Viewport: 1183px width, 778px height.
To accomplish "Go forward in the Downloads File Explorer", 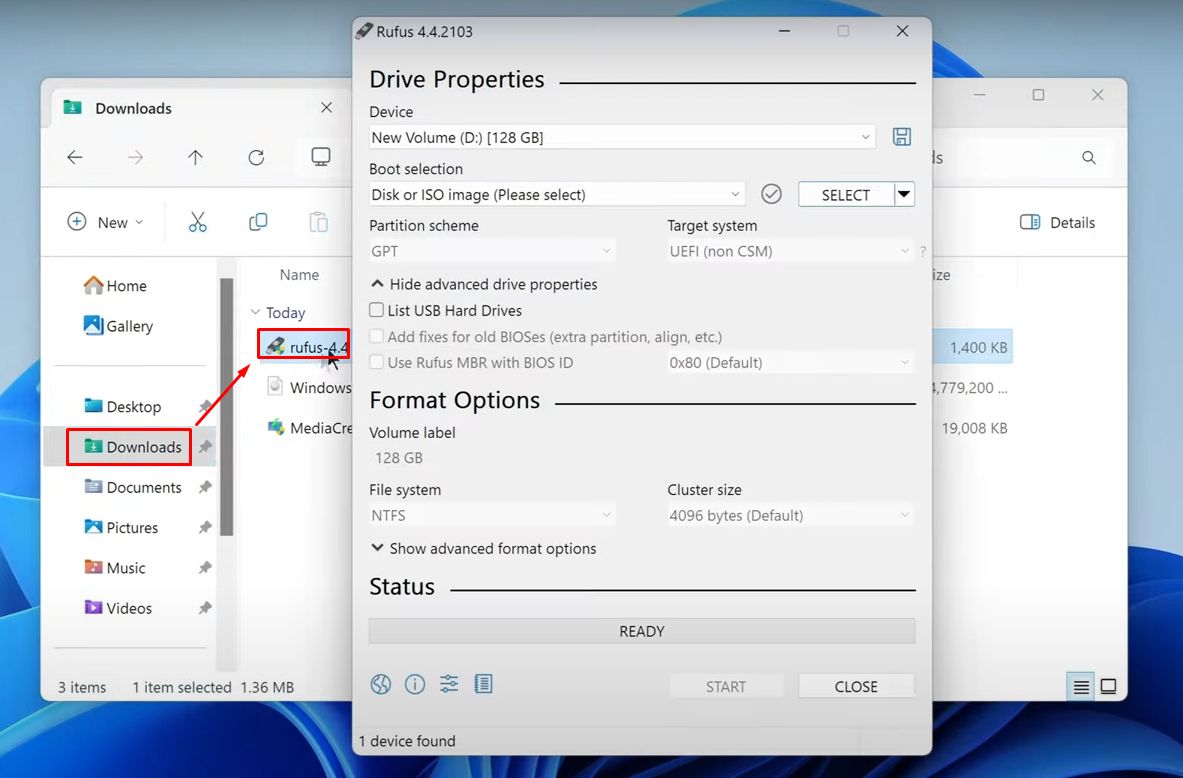I will coord(136,157).
